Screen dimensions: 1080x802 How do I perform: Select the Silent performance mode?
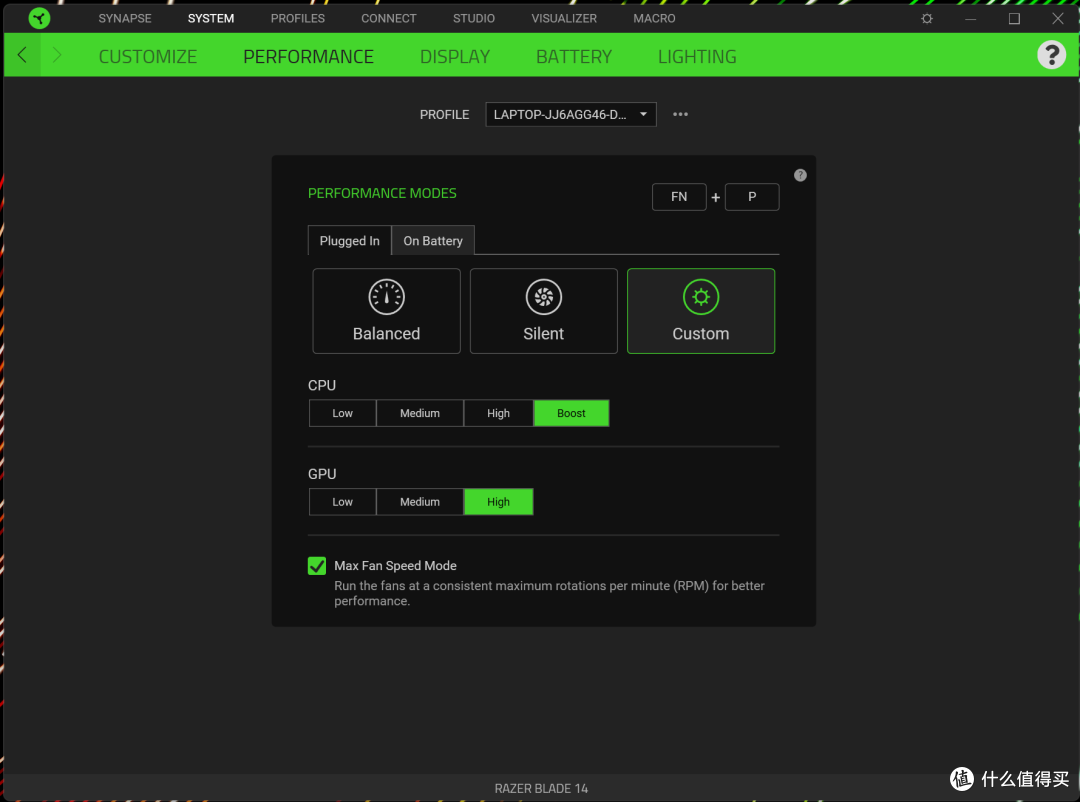coord(543,311)
